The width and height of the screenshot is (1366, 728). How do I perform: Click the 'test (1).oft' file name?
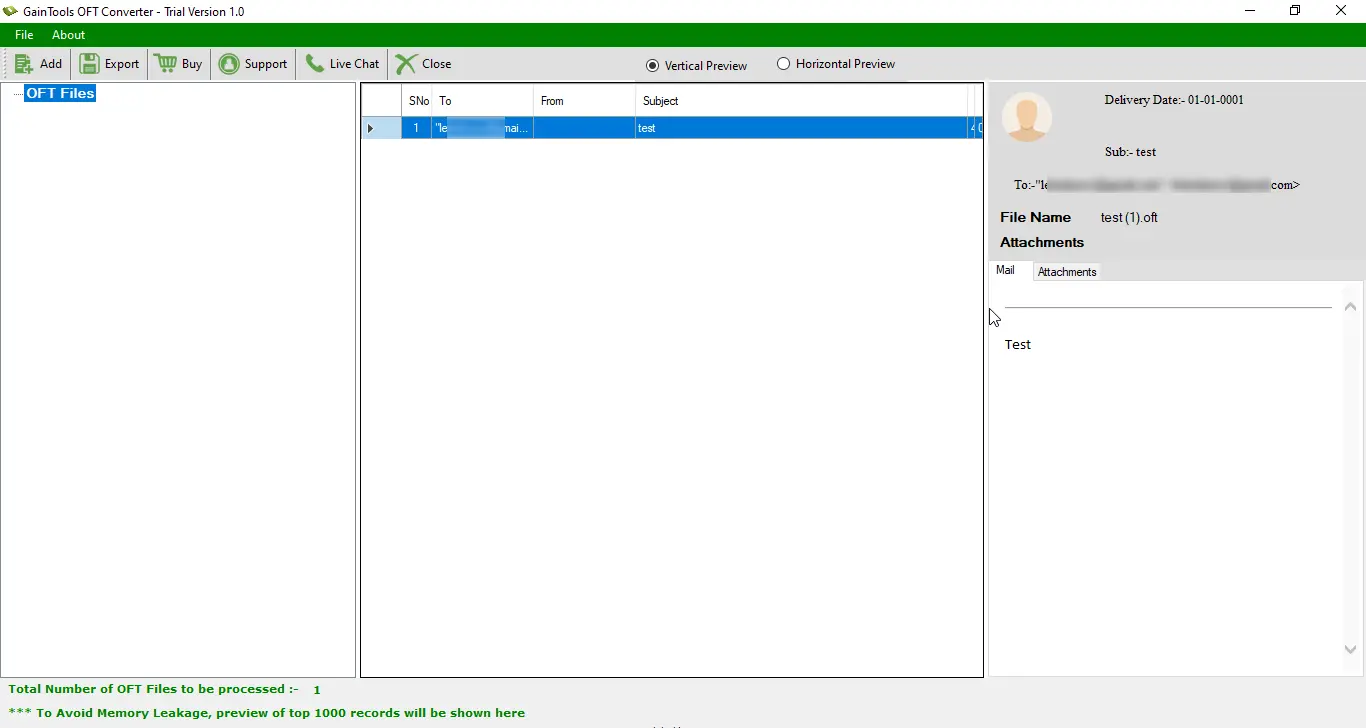coord(1129,218)
